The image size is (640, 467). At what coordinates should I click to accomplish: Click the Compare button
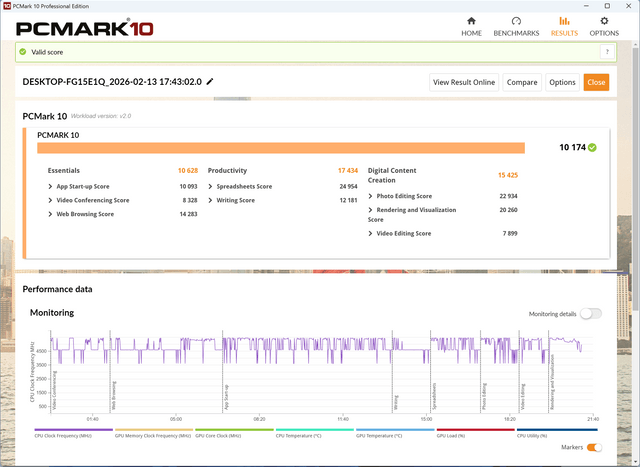click(522, 82)
